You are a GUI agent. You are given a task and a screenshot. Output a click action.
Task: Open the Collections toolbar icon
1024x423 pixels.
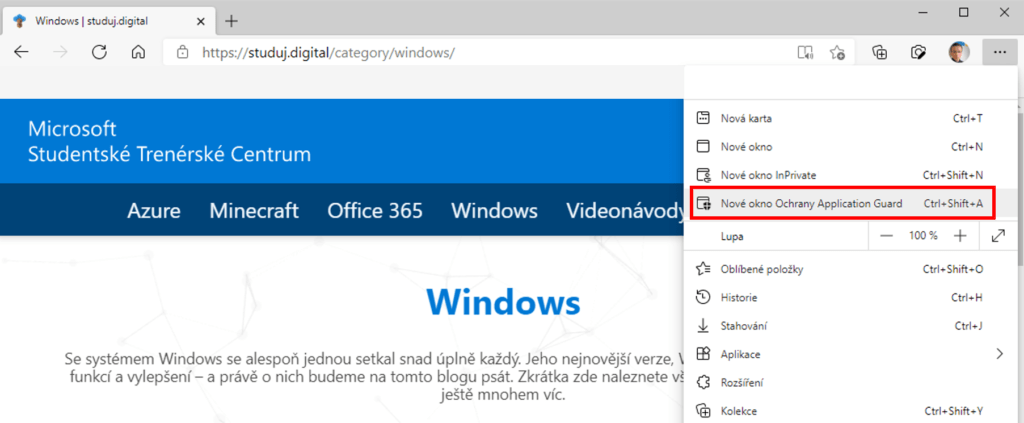(x=880, y=52)
